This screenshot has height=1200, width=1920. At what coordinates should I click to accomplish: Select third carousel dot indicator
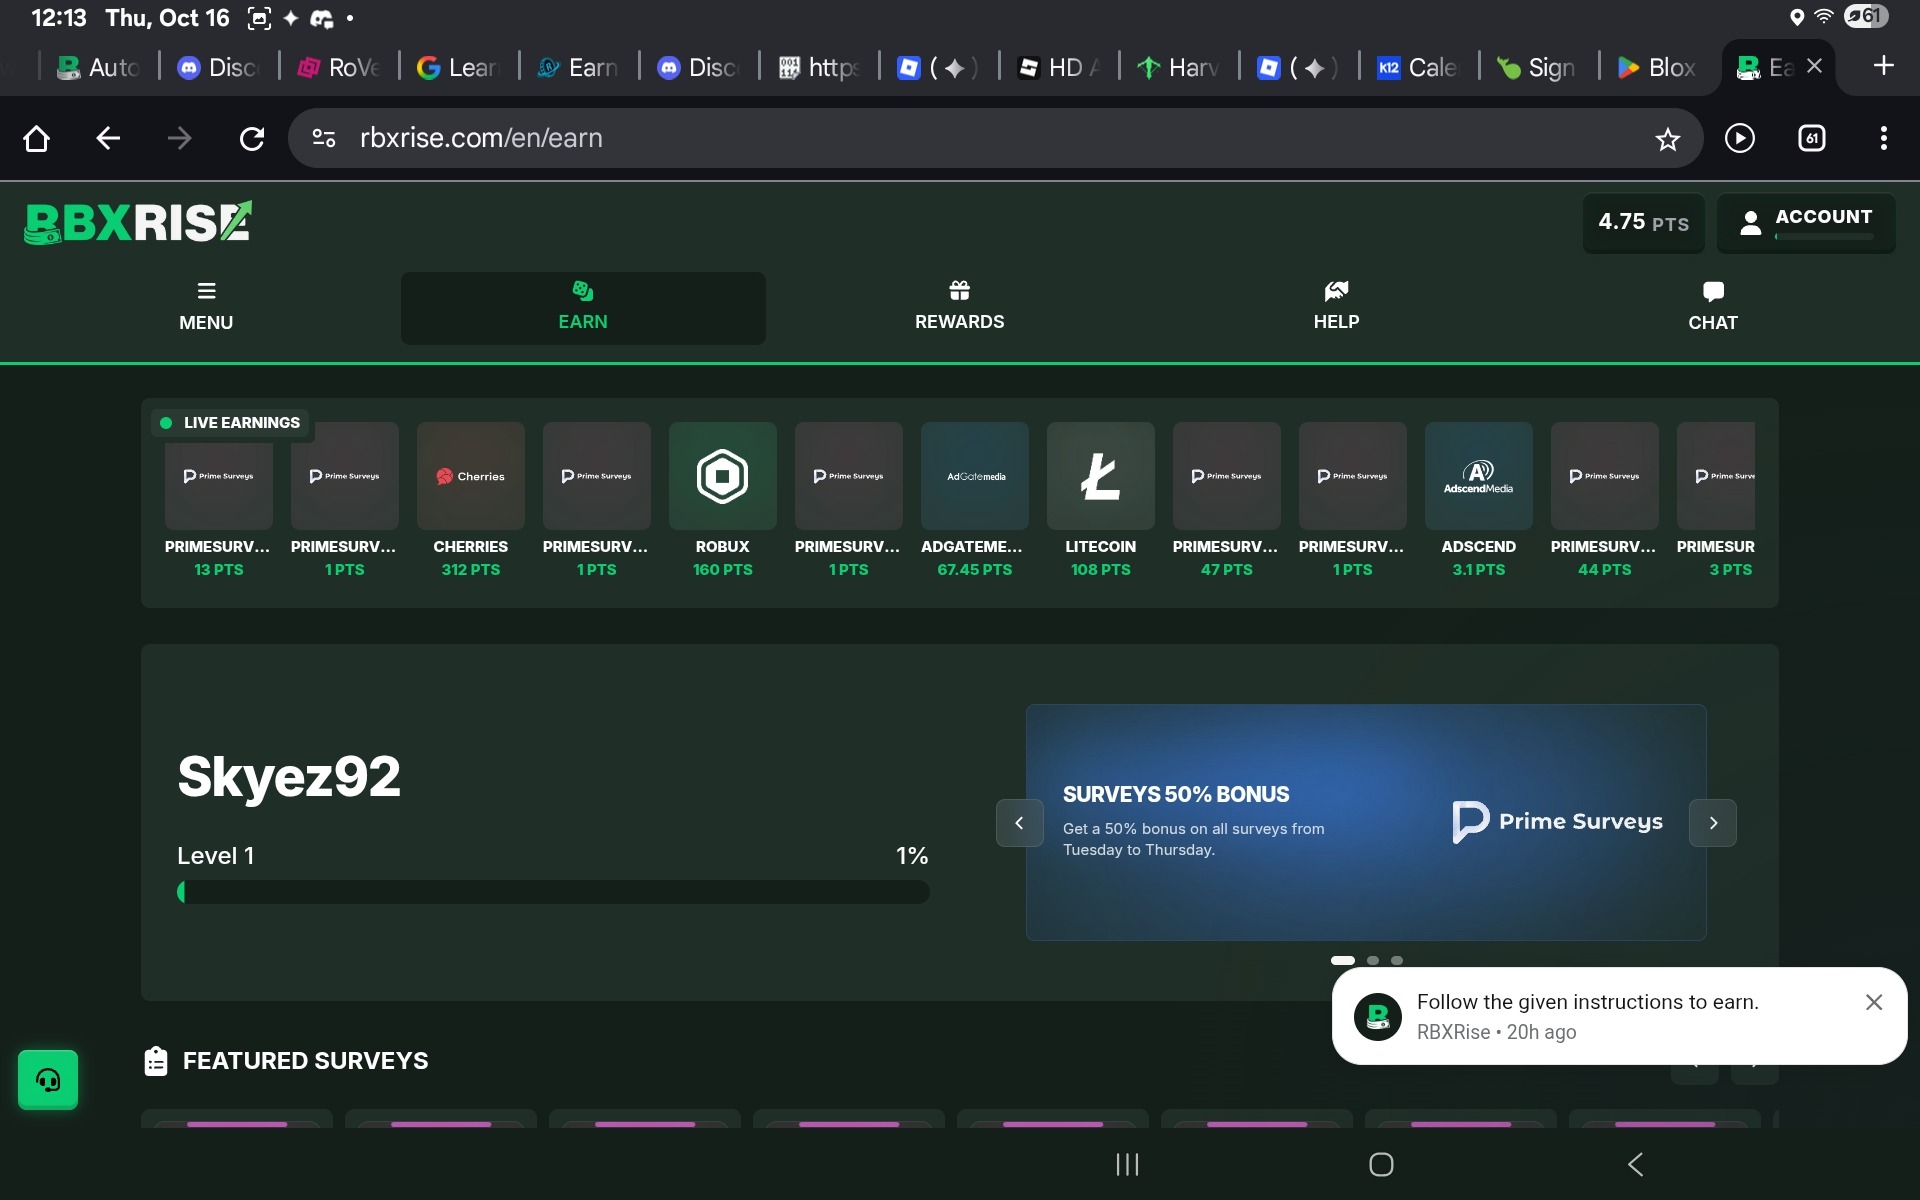(1397, 960)
